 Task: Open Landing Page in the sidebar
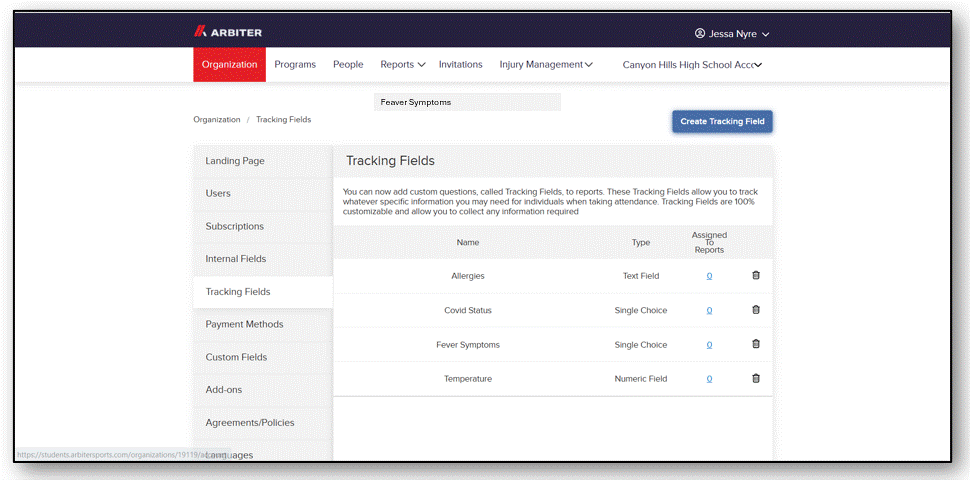point(263,161)
